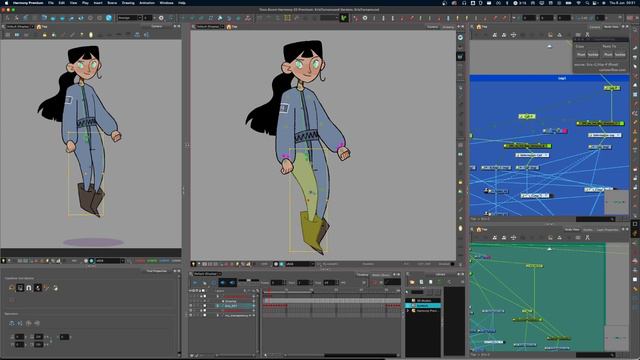Image resolution: width=640 pixels, height=360 pixels.
Task: Click the home icon in upper Node View panel
Action: coord(479,27)
